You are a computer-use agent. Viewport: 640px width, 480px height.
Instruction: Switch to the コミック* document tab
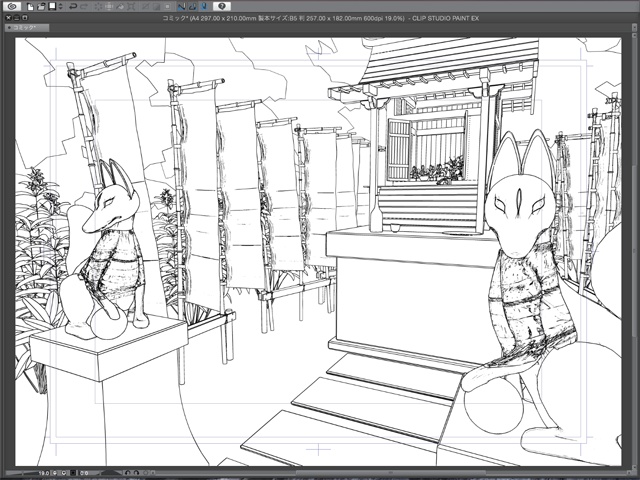[x=27, y=28]
